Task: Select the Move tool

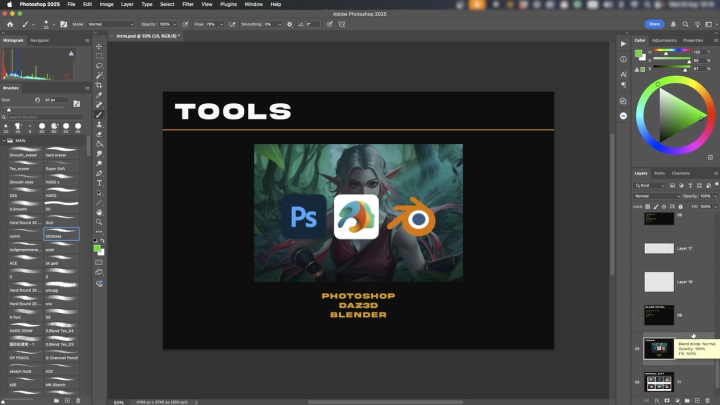Action: (99, 47)
